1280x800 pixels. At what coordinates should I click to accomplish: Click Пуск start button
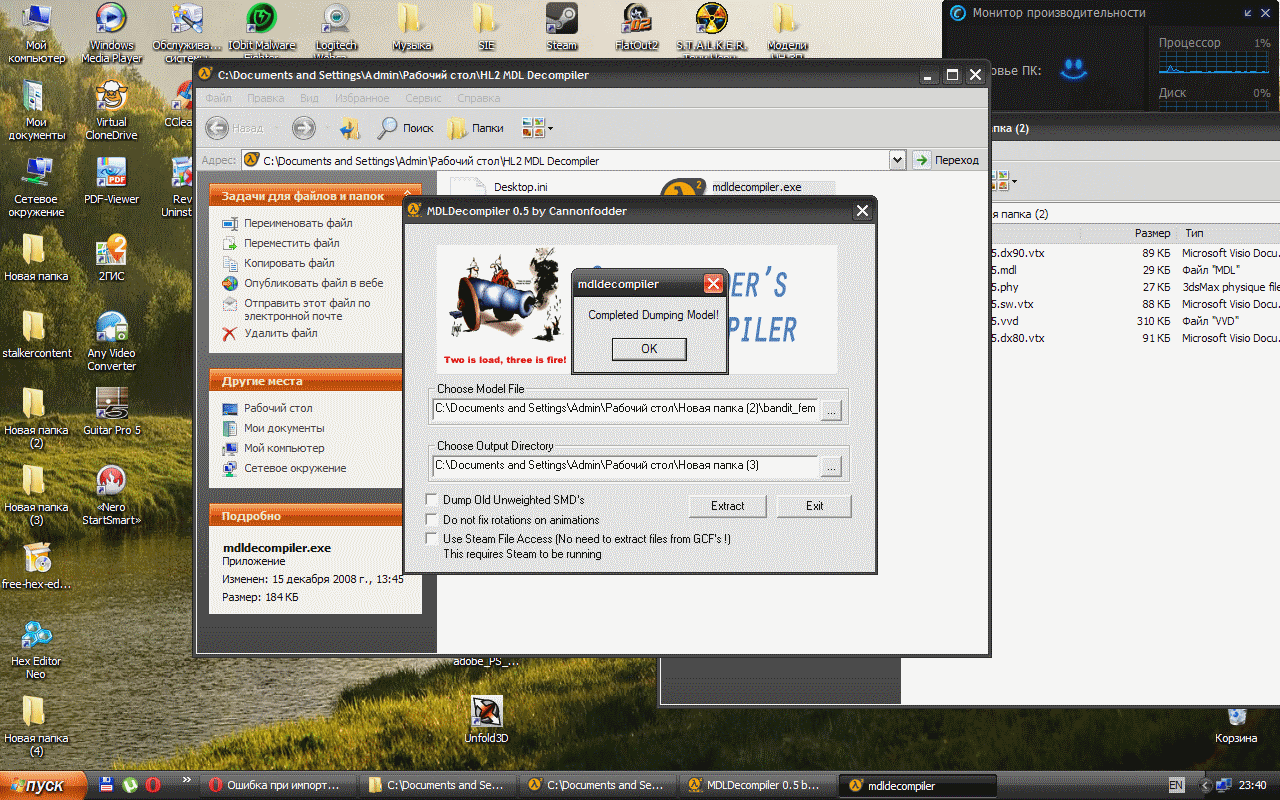(x=45, y=785)
